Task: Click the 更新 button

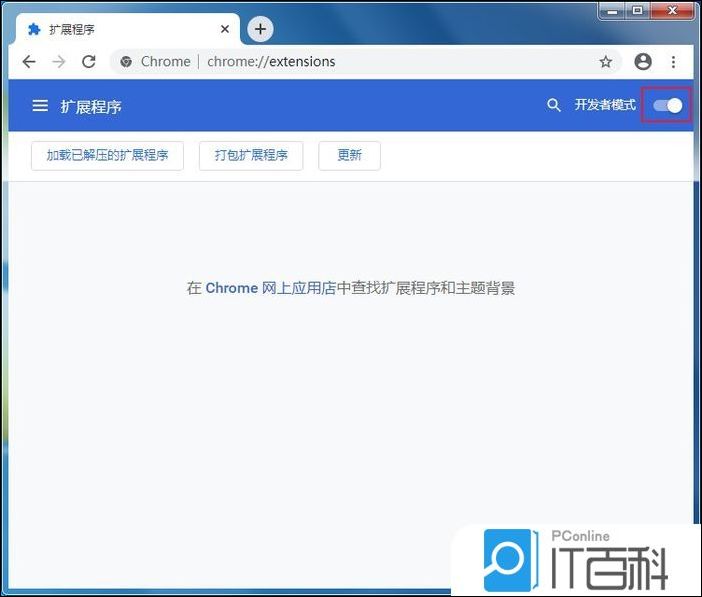Action: pyautogui.click(x=350, y=155)
